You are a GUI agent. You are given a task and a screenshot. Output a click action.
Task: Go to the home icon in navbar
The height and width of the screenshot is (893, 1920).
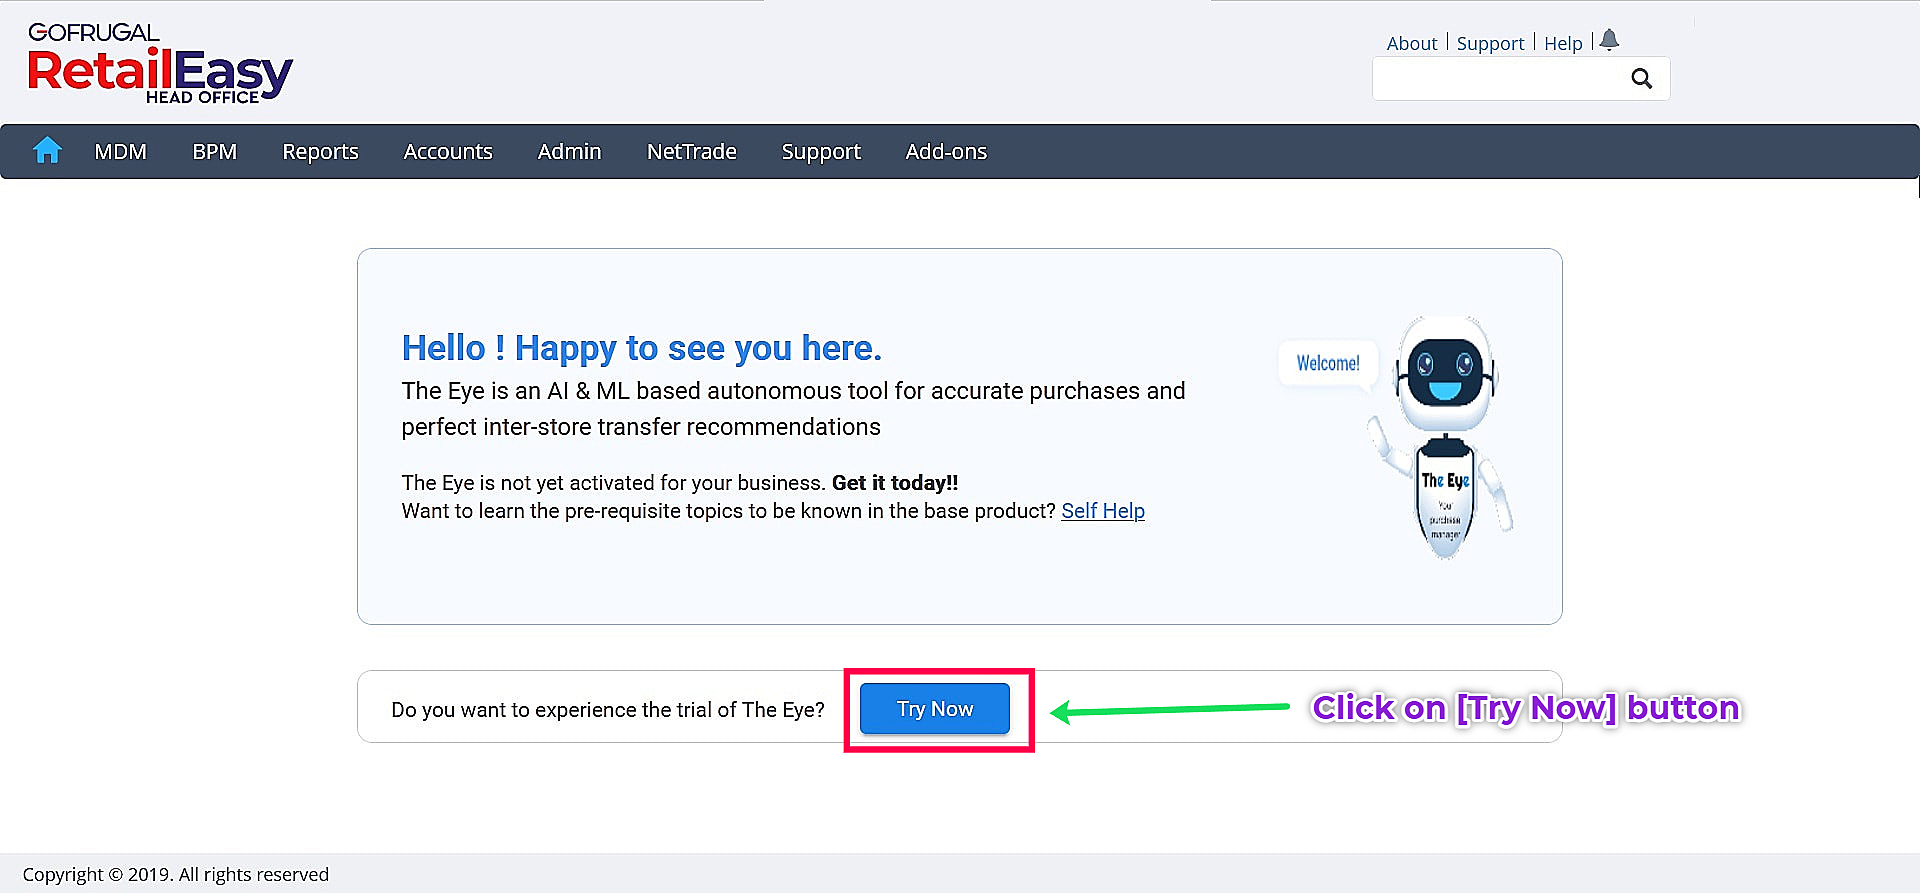(x=47, y=151)
